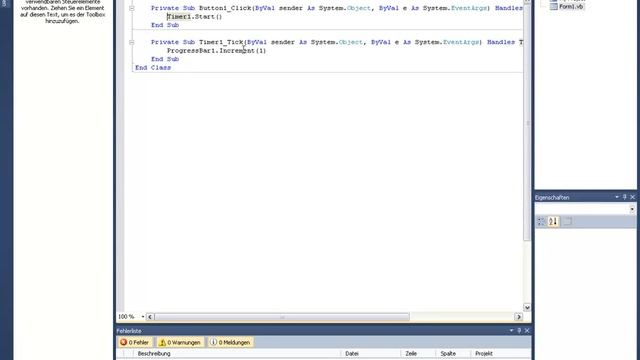Close the Eigenschaften panel
Screen dimensions: 640x360
click(x=633, y=197)
